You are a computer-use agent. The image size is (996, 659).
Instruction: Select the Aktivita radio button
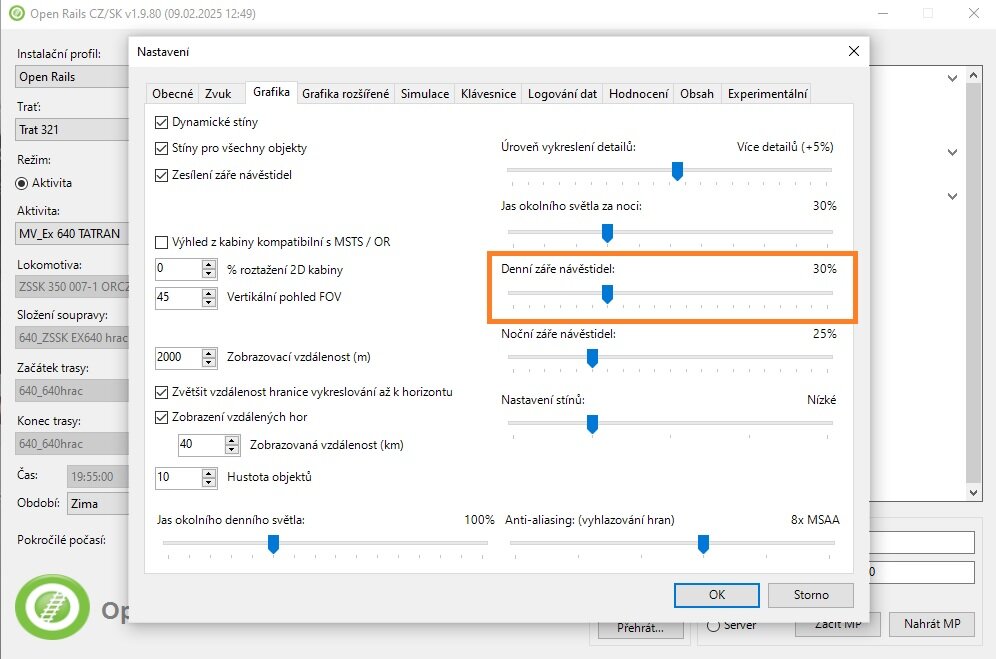click(x=22, y=183)
